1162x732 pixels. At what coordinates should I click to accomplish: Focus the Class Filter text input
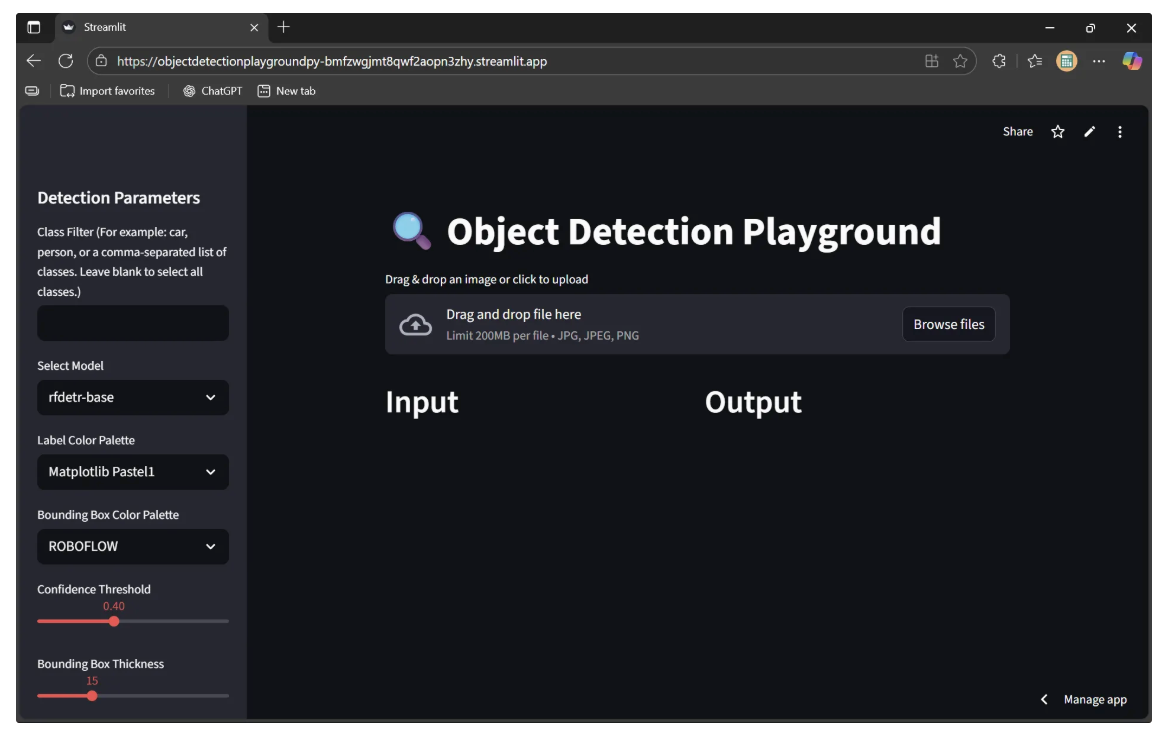click(x=133, y=323)
